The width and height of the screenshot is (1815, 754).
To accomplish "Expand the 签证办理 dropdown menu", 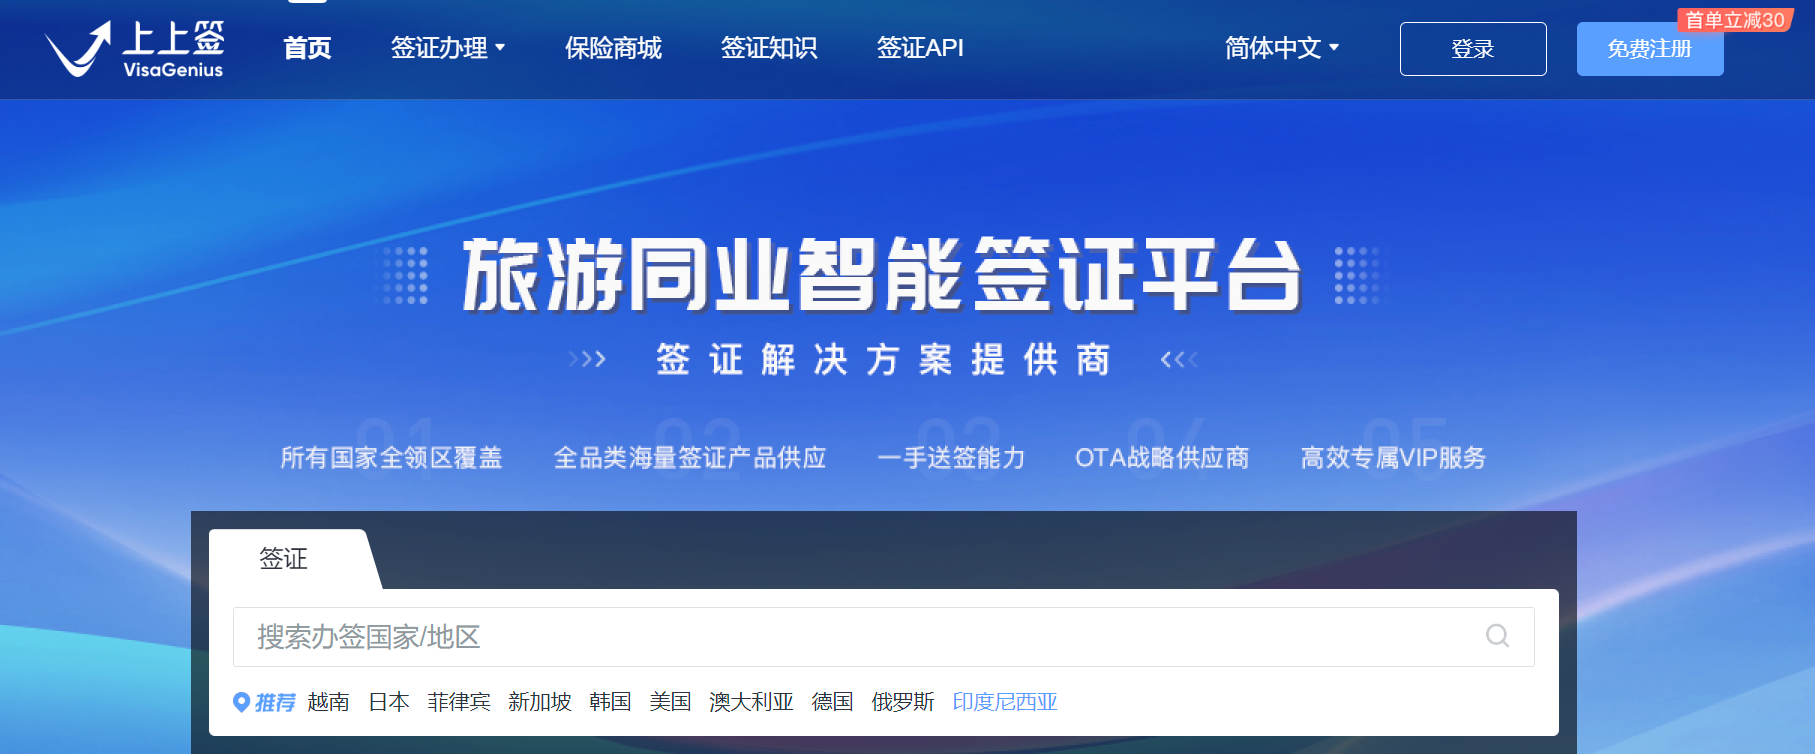I will 448,48.
